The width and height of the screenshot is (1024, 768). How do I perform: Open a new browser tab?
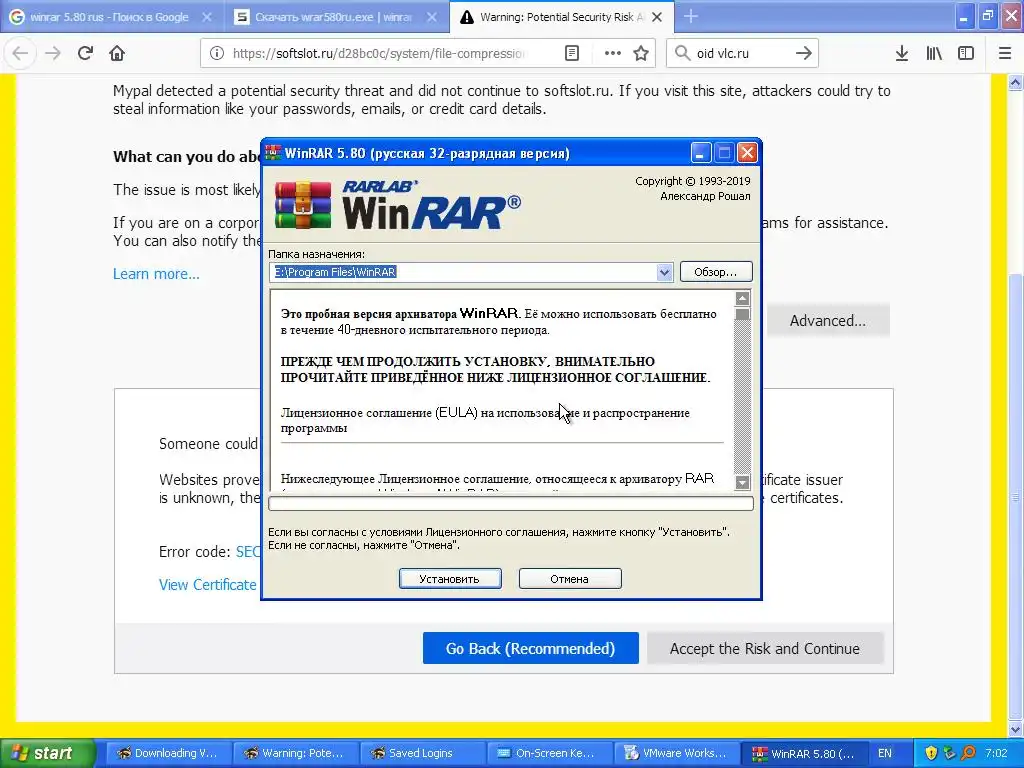[691, 17]
